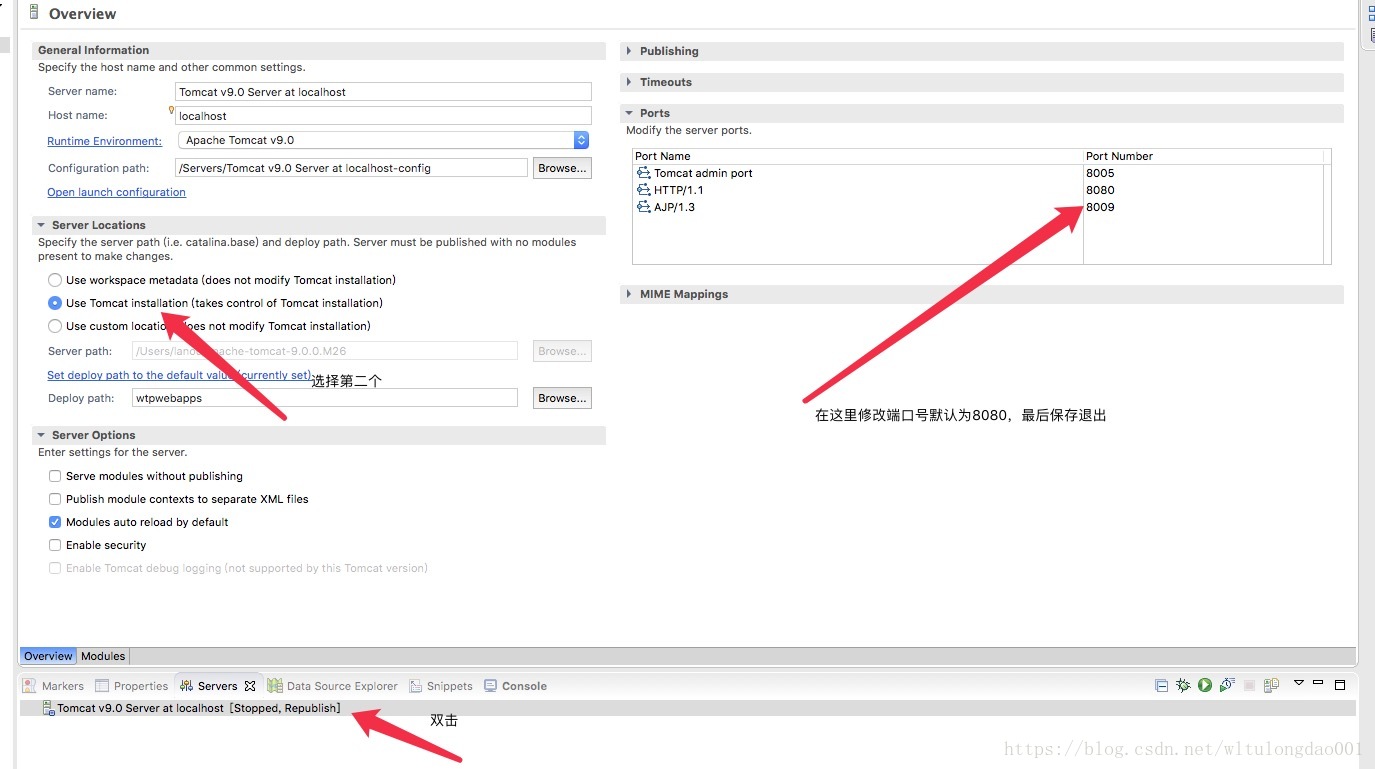Click Browse next to Configuration path
The image size is (1375, 769).
tap(562, 168)
